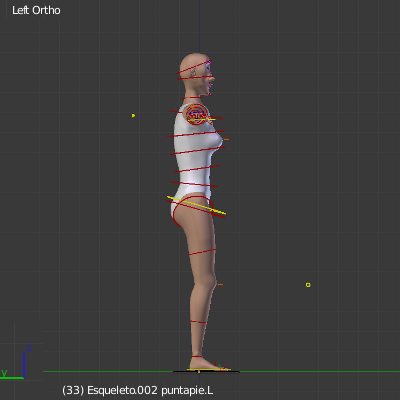Select the yellow dot behind the shoulder
The image size is (400, 400).
click(133, 115)
